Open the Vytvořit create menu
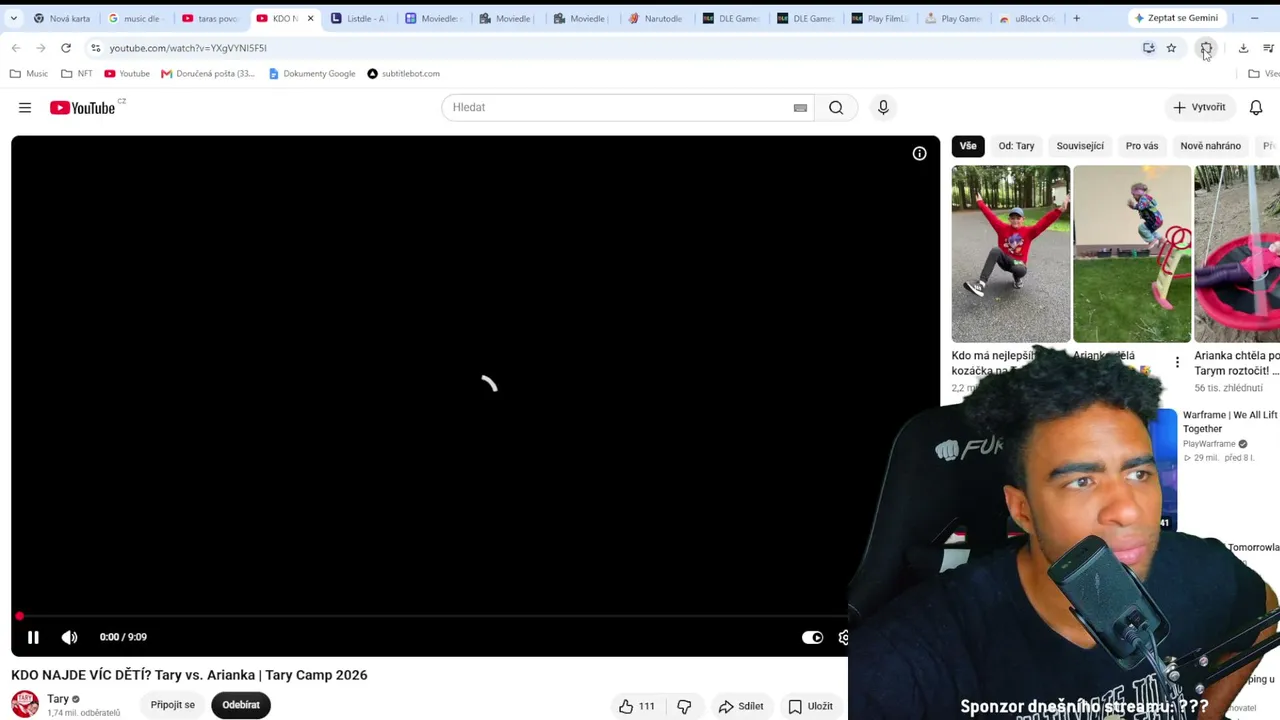Viewport: 1280px width, 720px height. (x=1199, y=108)
